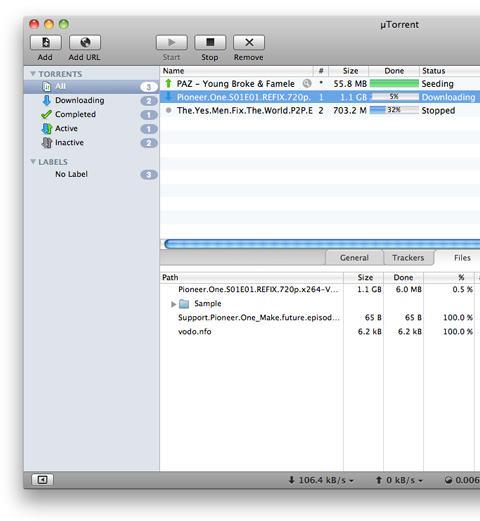Click the 0.006 ratio indicator in status bar

click(x=462, y=480)
